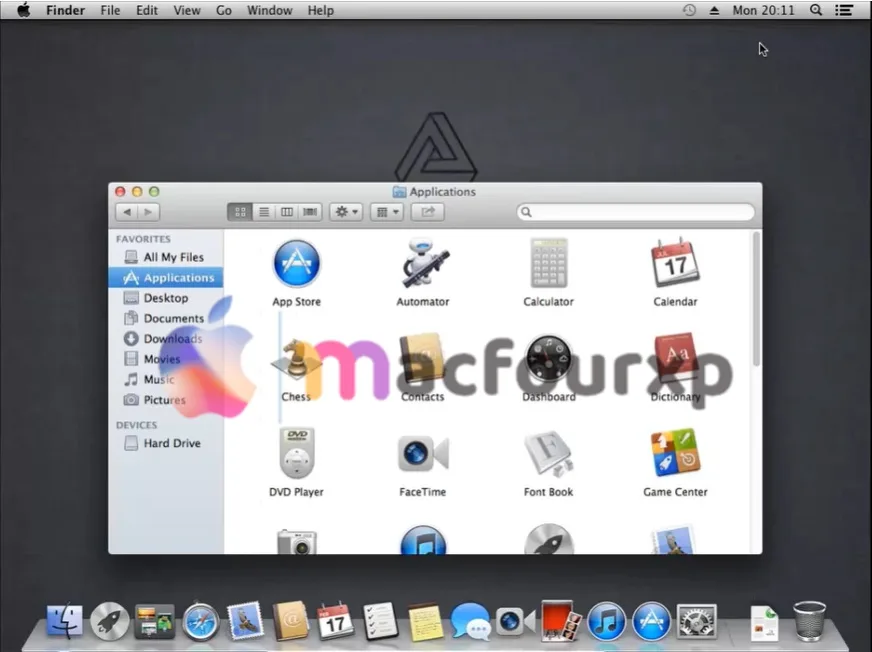Select the FaceTime app in Applications window

click(x=423, y=453)
